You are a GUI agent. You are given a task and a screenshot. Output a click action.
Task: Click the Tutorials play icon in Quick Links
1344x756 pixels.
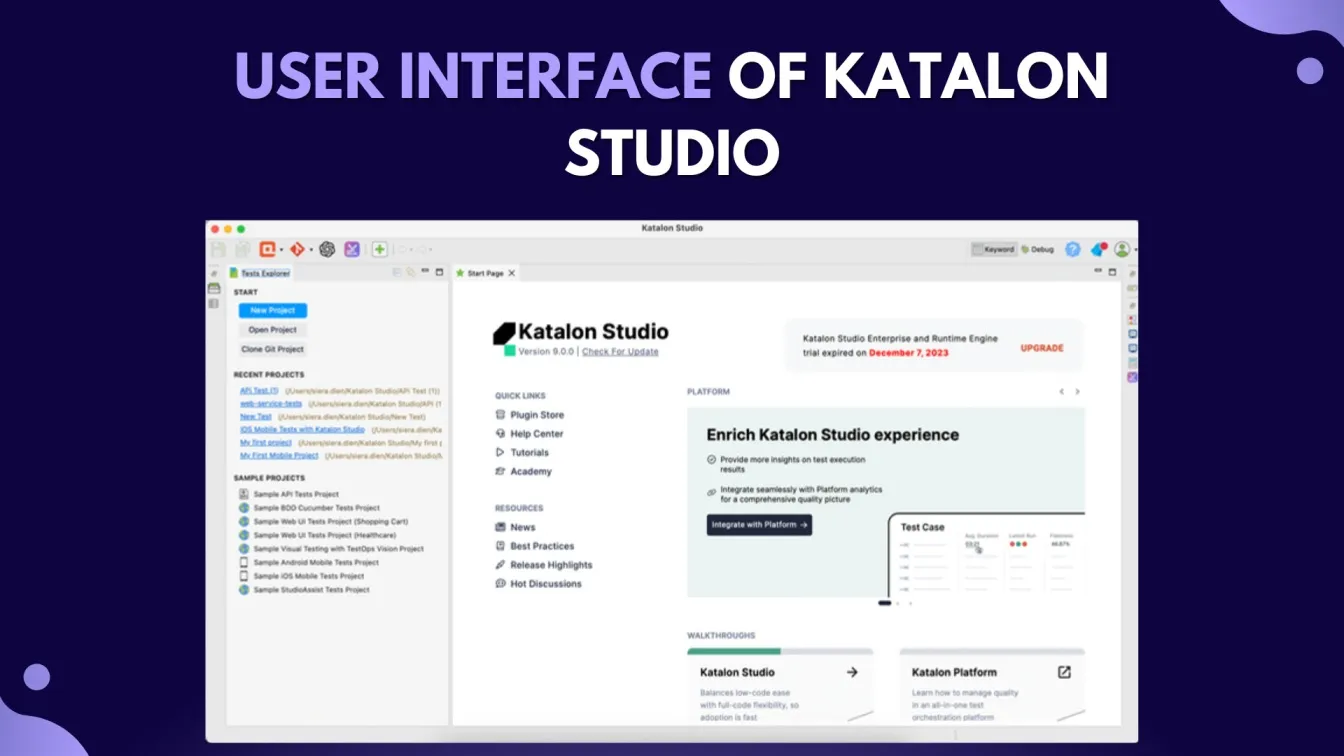point(500,453)
